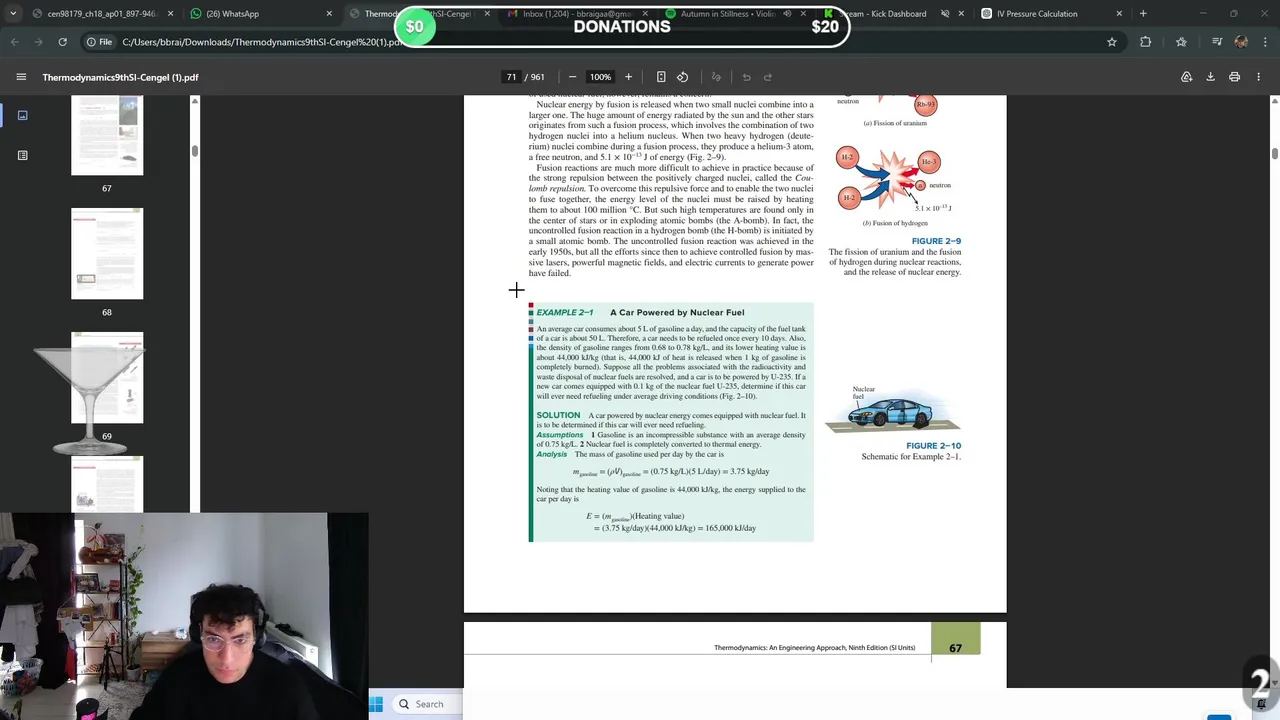Image resolution: width=1280 pixels, height=720 pixels.
Task: Open PDF viewer more actions menu
Action: tap(1258, 77)
